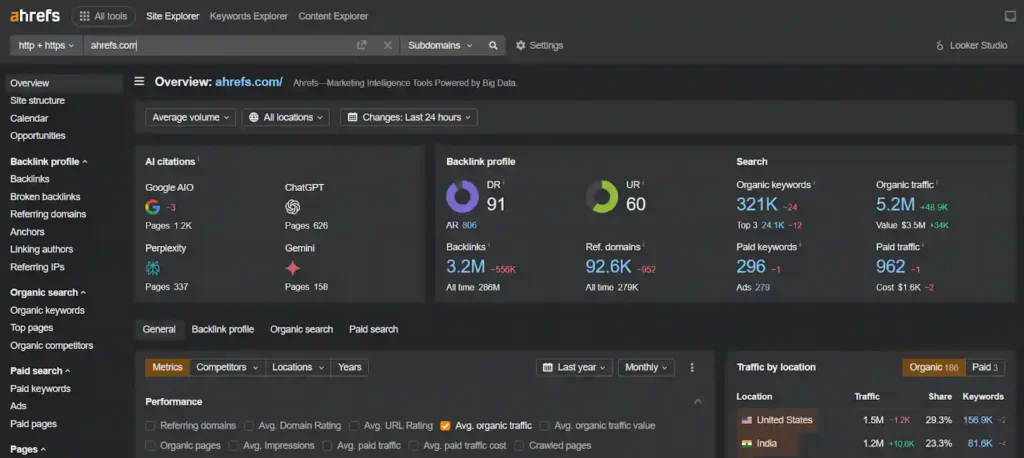Click the UR donut chart
Screen dimensions: 1024x458
(601, 197)
